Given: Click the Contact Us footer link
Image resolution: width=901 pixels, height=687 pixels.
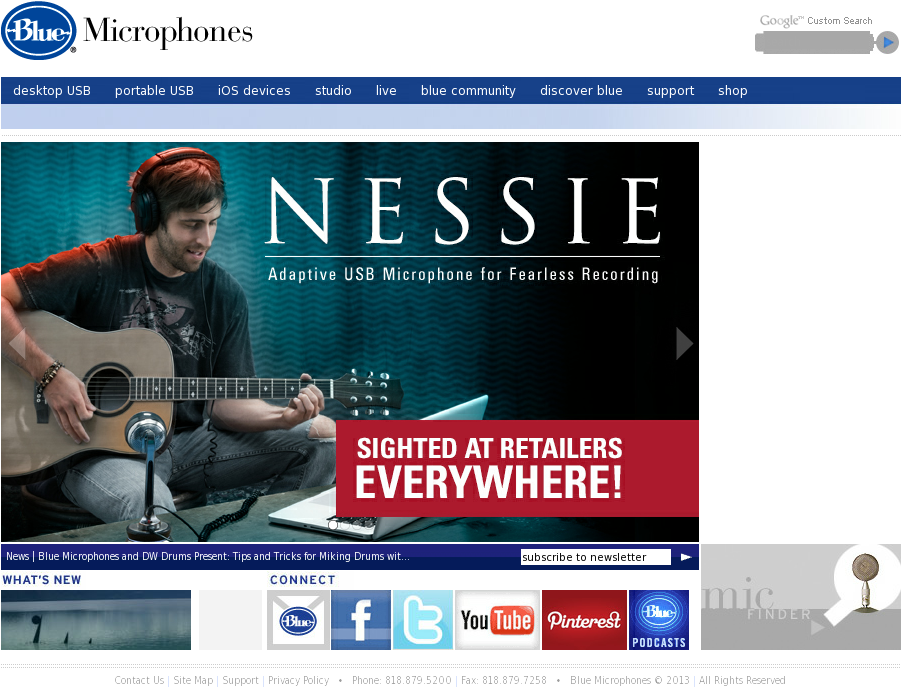Looking at the screenshot, I should pyautogui.click(x=139, y=680).
